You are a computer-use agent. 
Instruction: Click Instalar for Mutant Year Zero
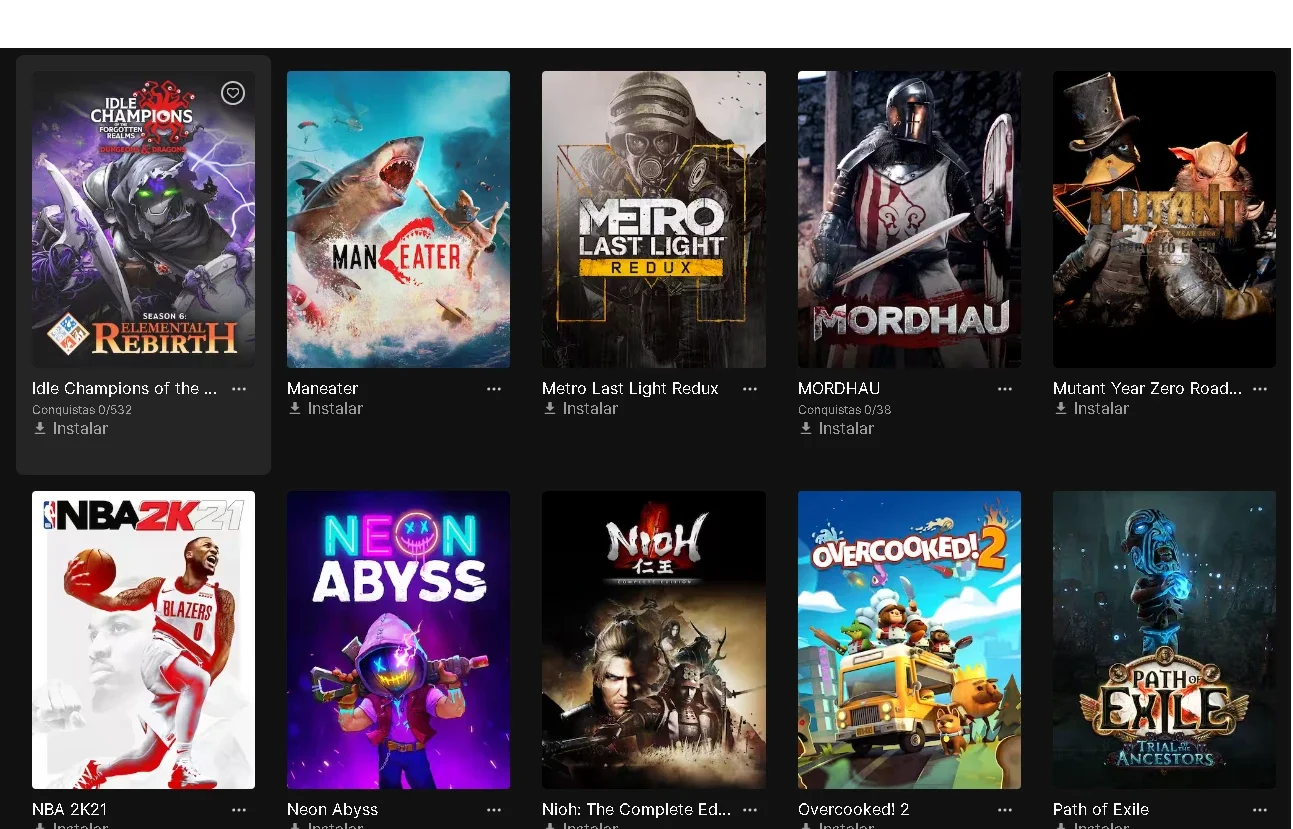[x=1101, y=408]
